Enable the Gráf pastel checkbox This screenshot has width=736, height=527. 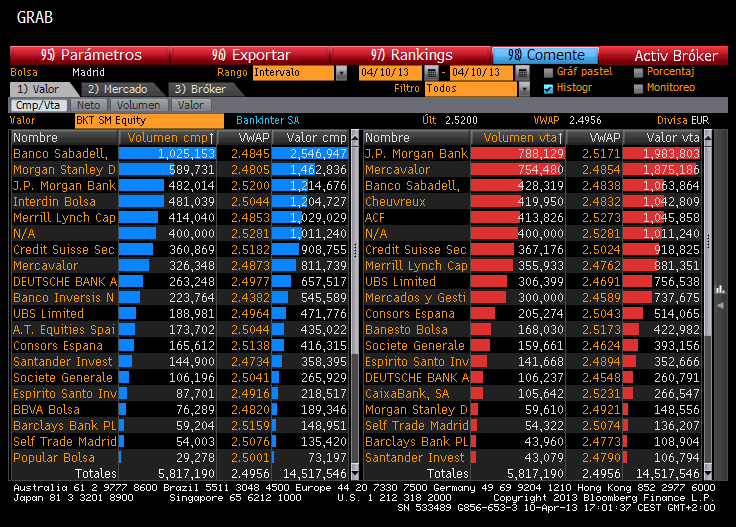(548, 73)
